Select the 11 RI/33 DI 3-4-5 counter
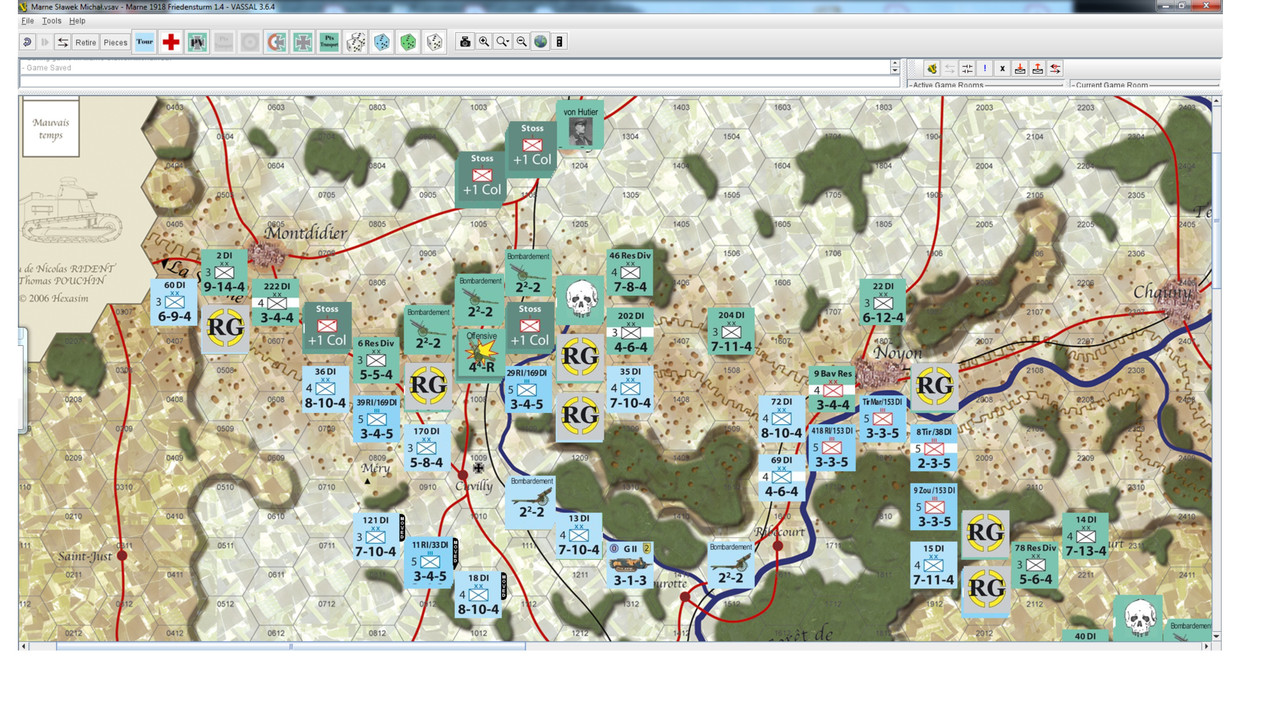Image resolution: width=1280 pixels, height=708 pixels. (x=430, y=562)
